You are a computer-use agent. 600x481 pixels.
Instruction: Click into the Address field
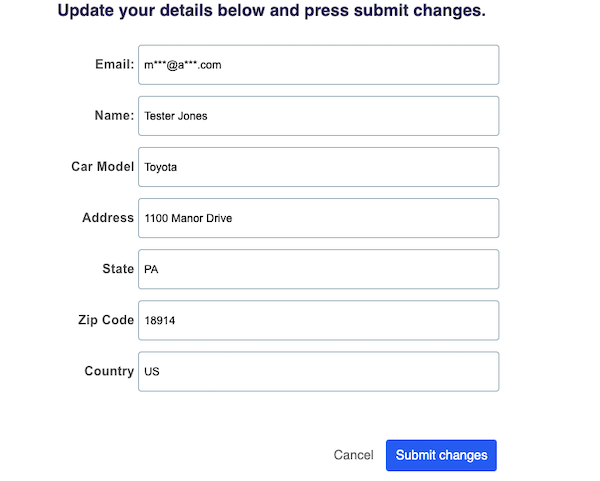click(x=318, y=218)
